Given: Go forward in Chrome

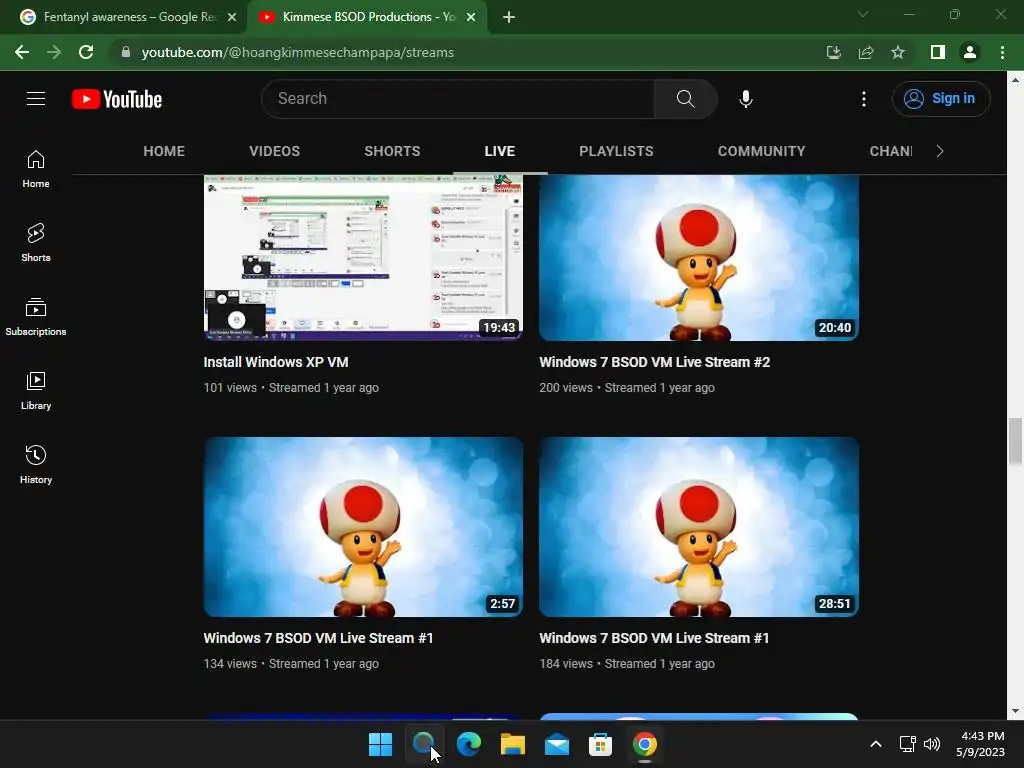Looking at the screenshot, I should coord(54,52).
